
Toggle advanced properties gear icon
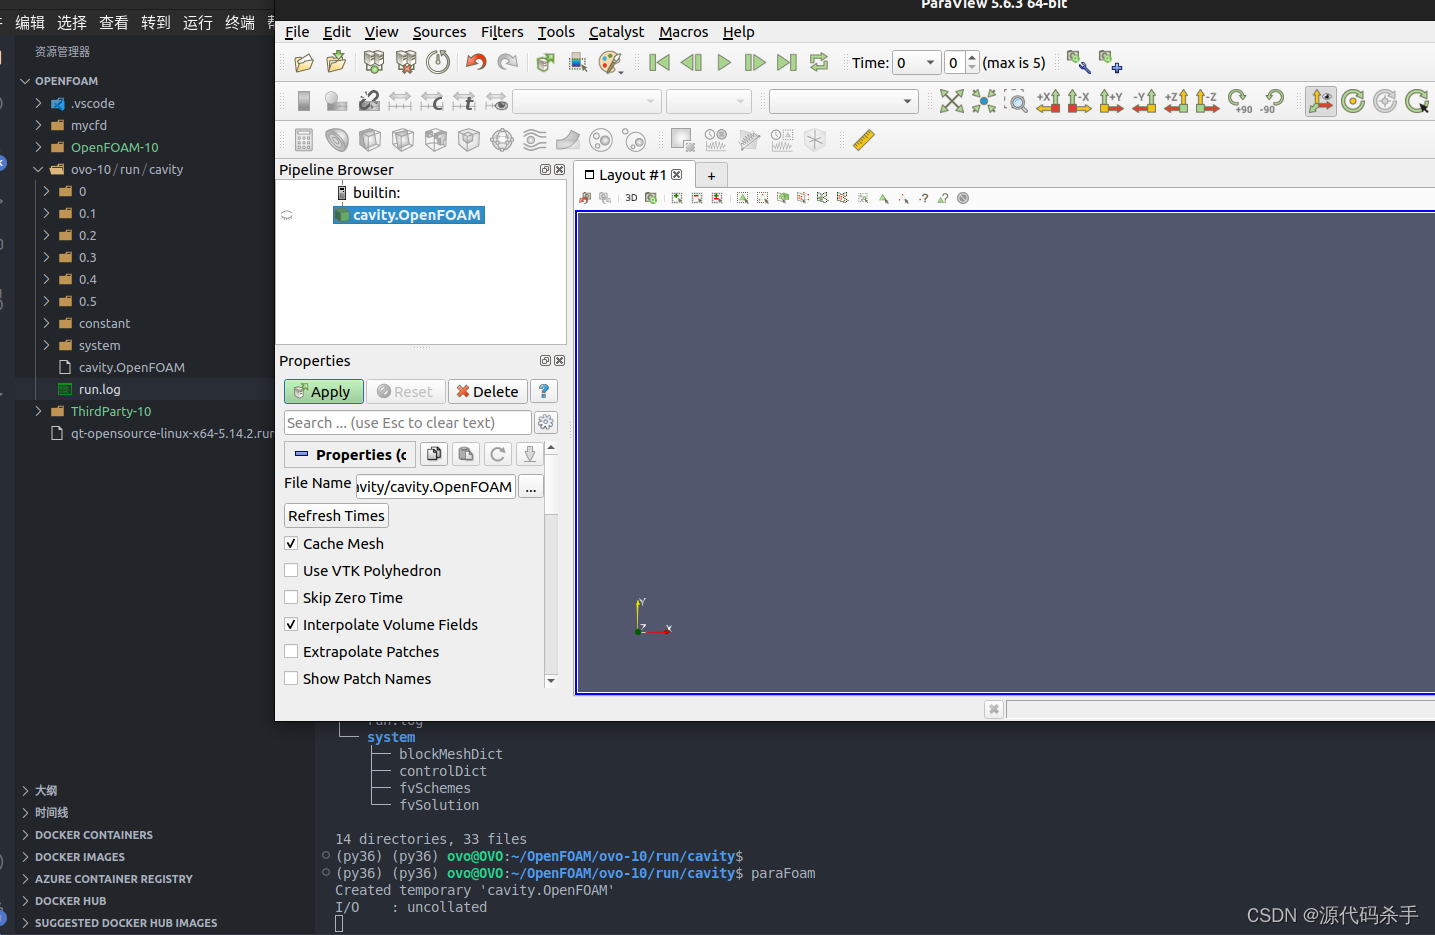point(545,423)
